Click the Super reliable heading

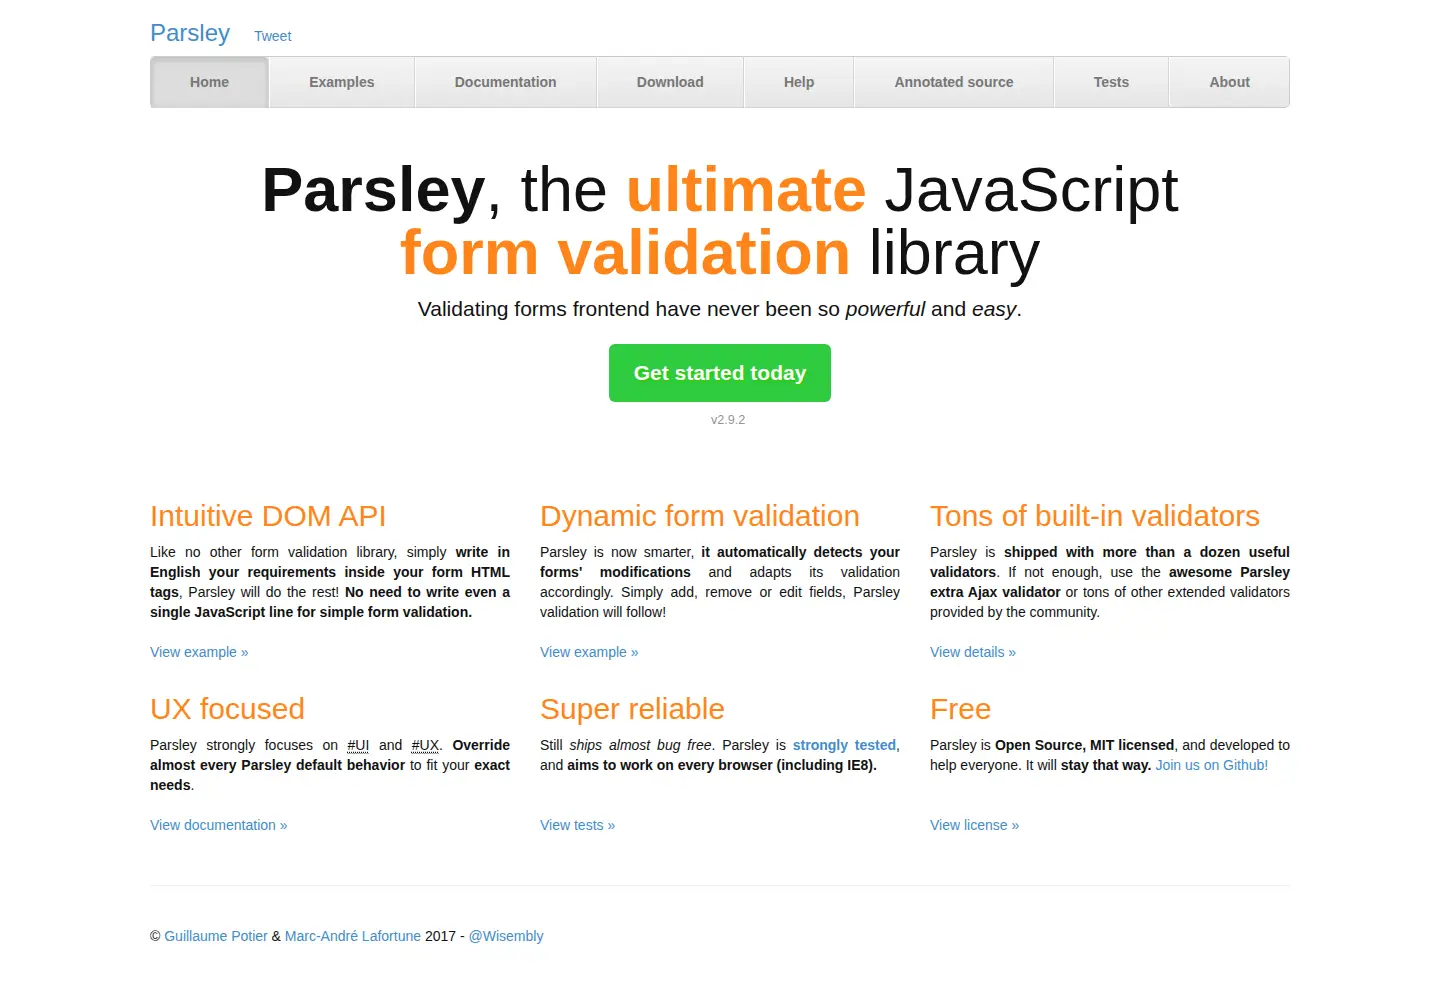point(632,709)
